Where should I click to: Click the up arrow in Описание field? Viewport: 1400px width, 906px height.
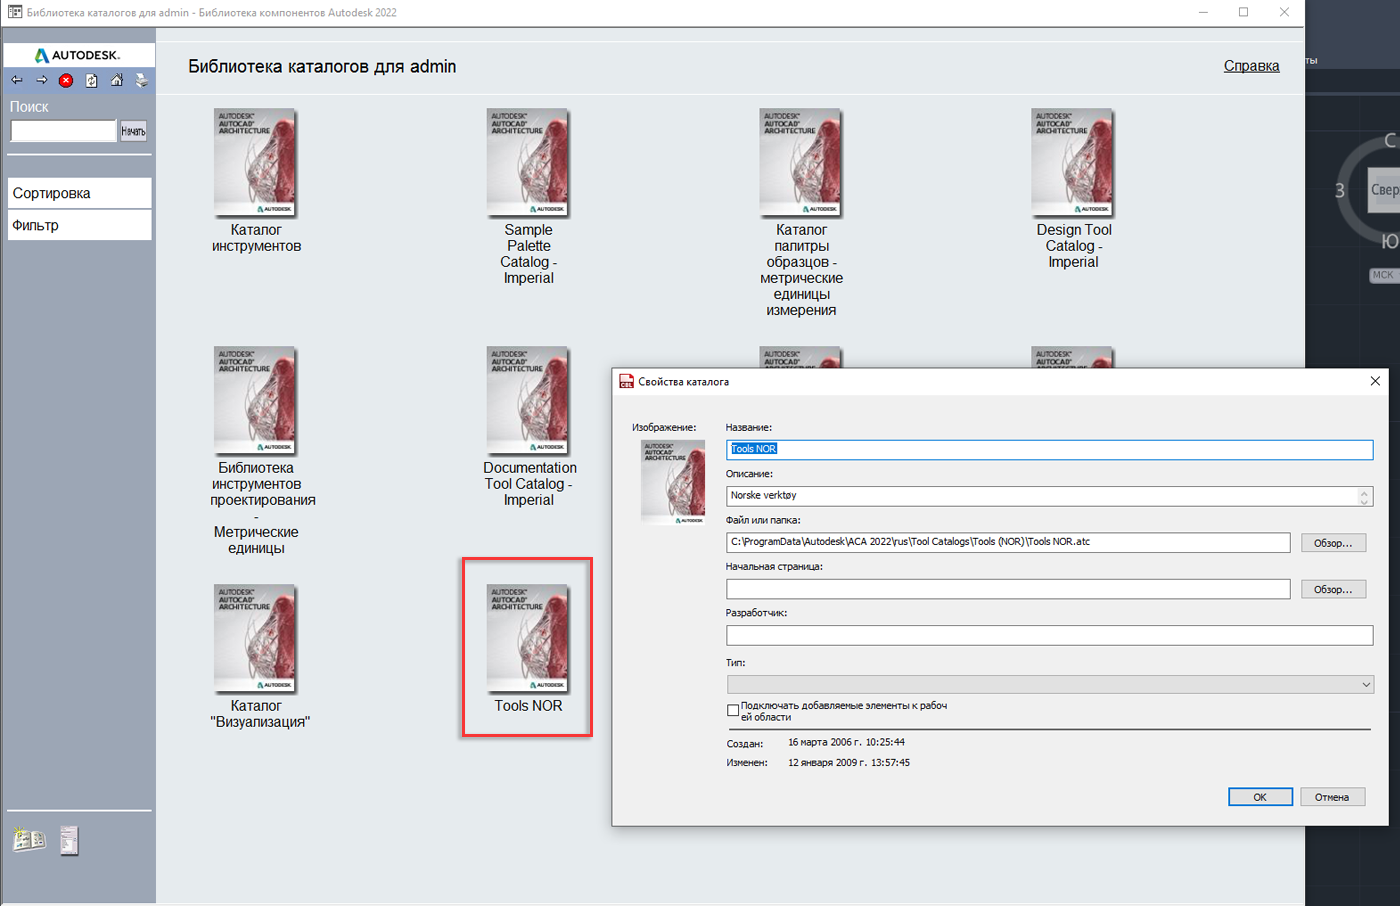(1364, 491)
